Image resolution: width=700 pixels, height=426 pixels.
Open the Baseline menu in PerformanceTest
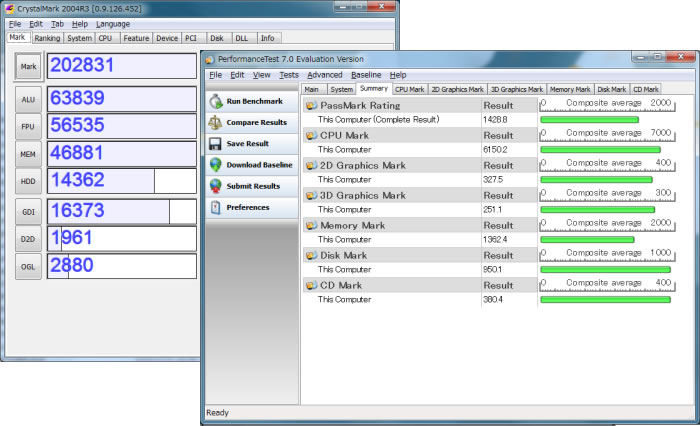click(366, 75)
